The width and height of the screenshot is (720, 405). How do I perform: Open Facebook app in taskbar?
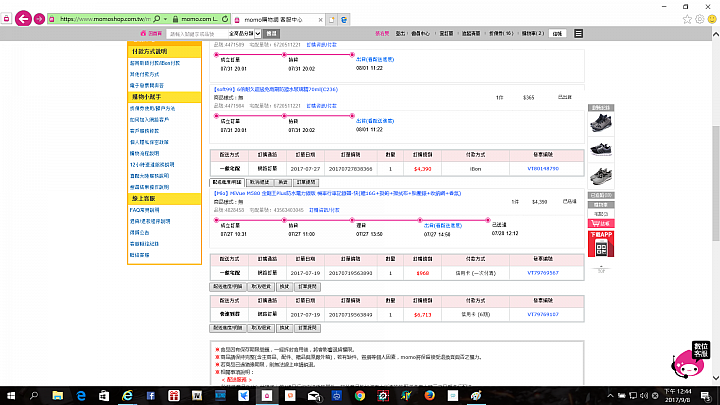(151, 395)
